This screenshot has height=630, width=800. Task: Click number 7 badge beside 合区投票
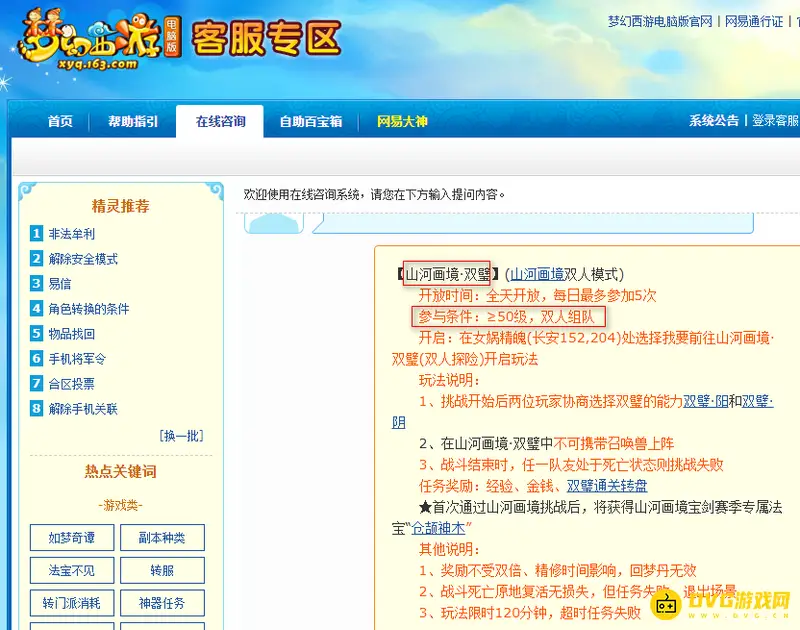click(x=36, y=384)
